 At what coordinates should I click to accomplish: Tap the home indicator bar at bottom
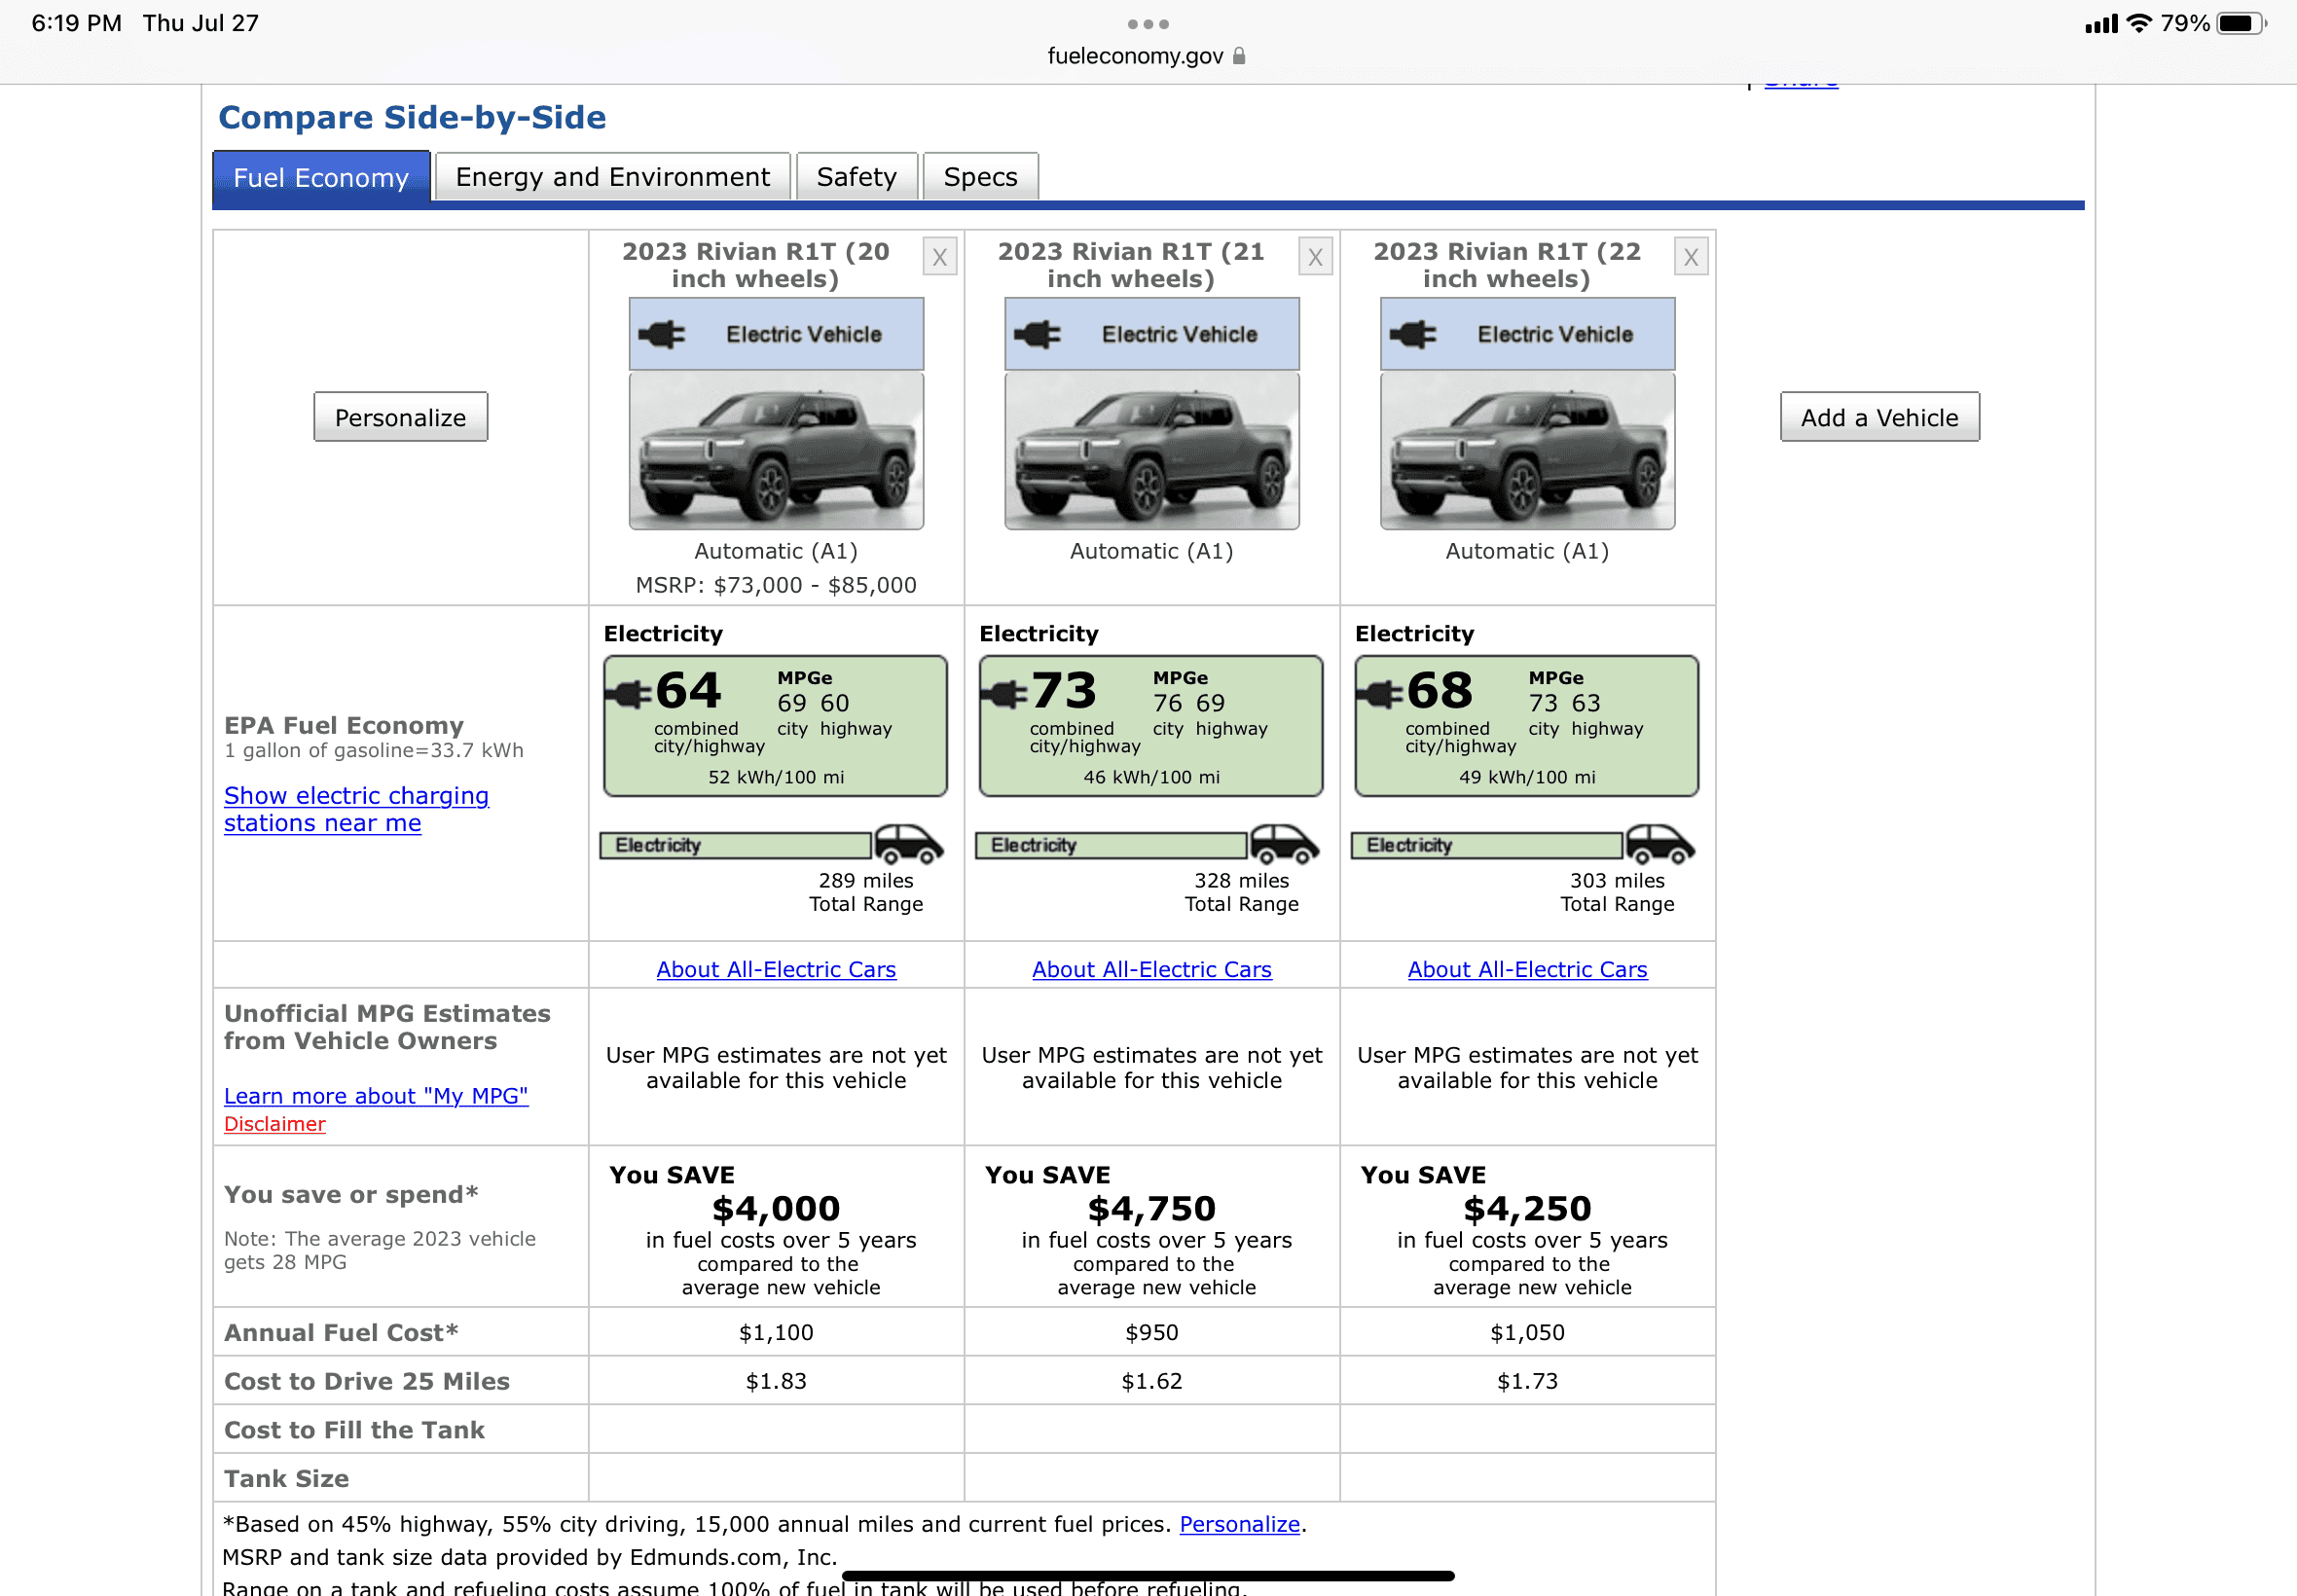(1148, 1576)
